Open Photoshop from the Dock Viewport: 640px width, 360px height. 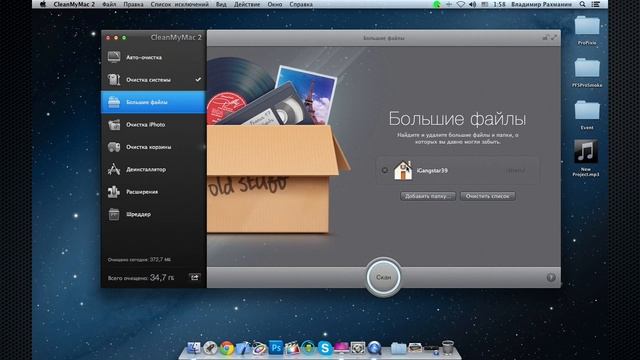[276, 348]
